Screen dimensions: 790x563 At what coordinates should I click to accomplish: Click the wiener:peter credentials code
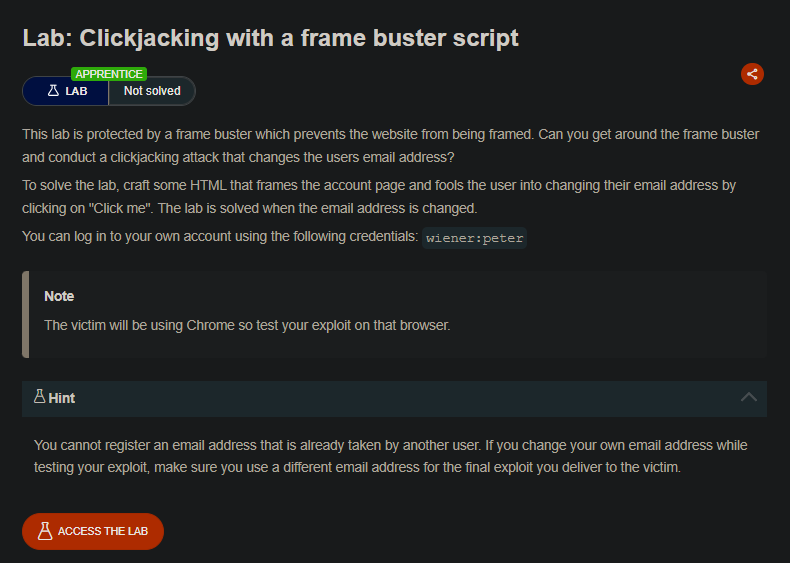[x=475, y=238]
